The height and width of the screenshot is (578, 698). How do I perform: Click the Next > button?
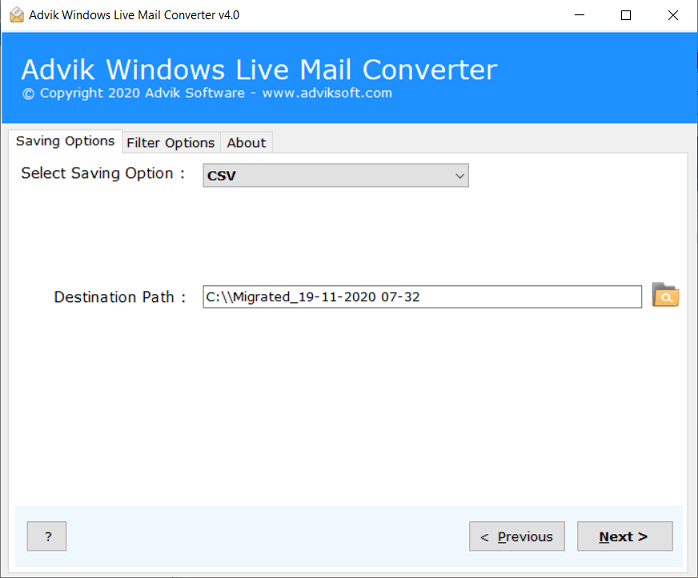pyautogui.click(x=625, y=536)
